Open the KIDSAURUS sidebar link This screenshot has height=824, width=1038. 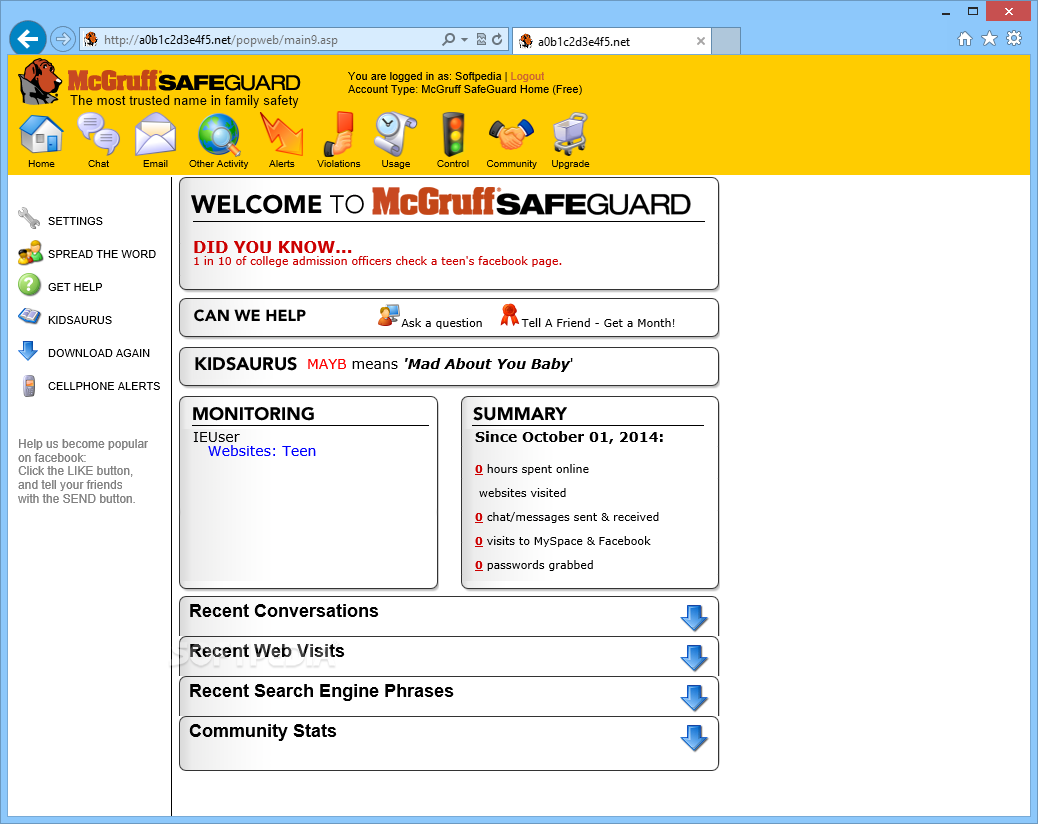(80, 320)
